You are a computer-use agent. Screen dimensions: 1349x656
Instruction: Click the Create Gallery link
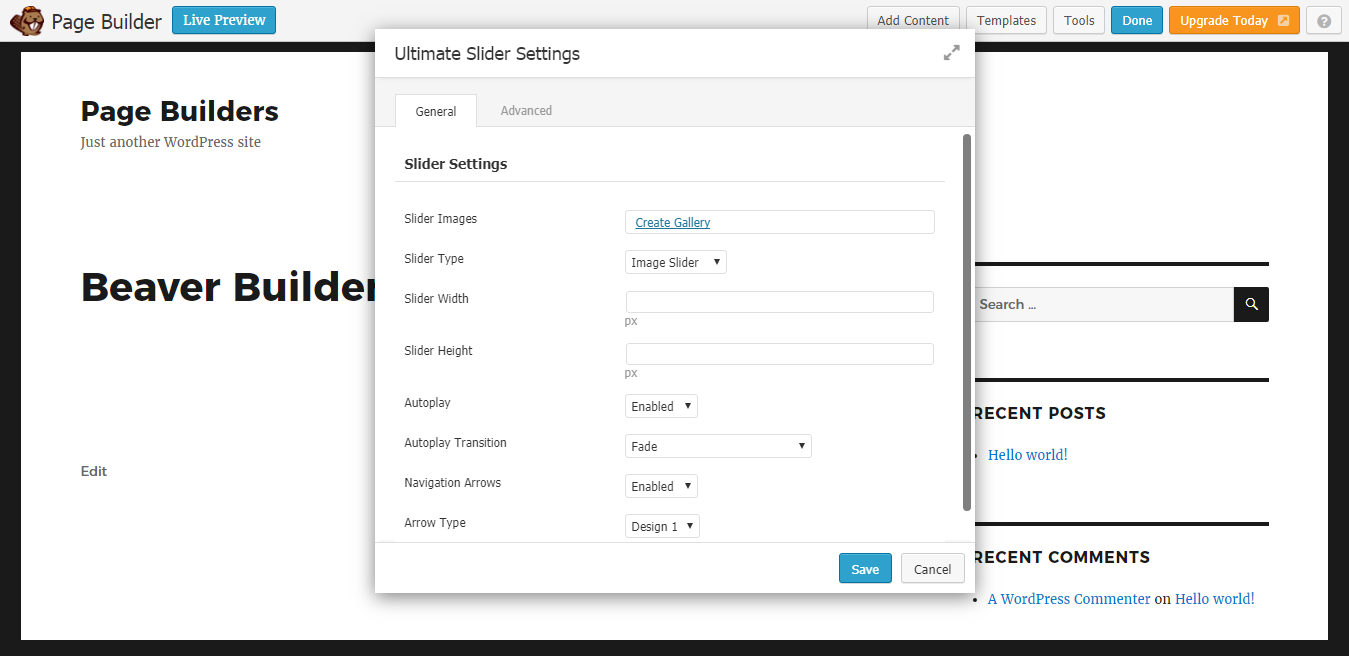673,223
